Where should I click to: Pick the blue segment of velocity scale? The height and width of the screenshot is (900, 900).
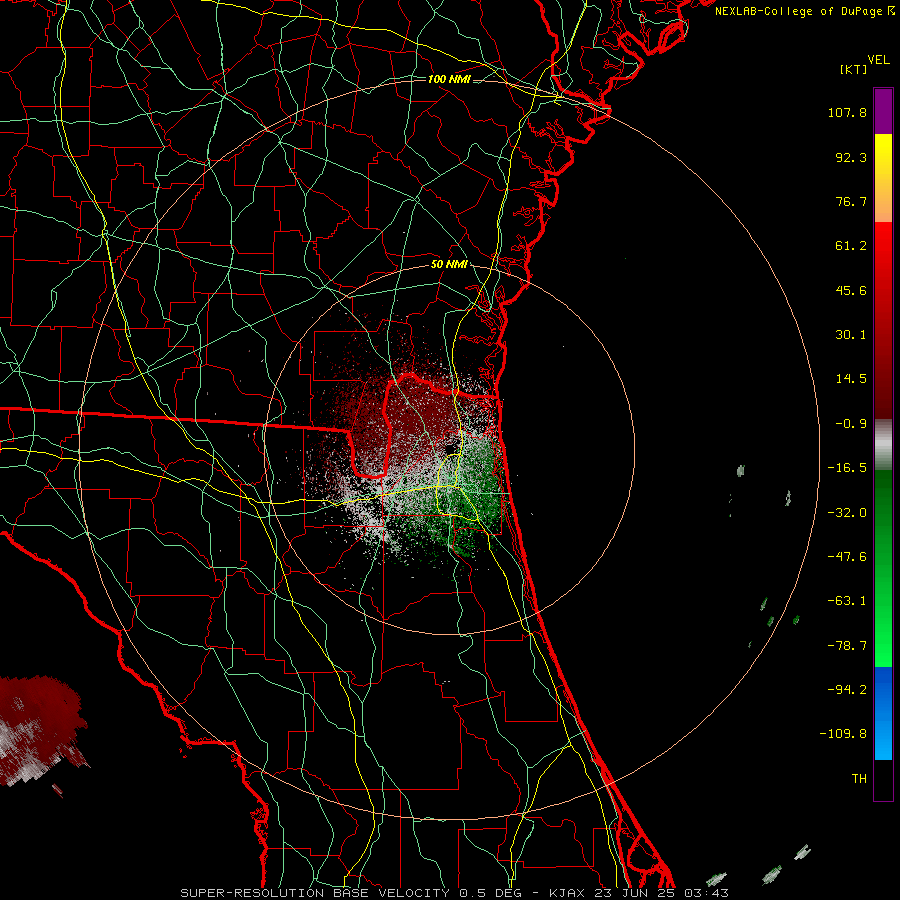pos(883,713)
